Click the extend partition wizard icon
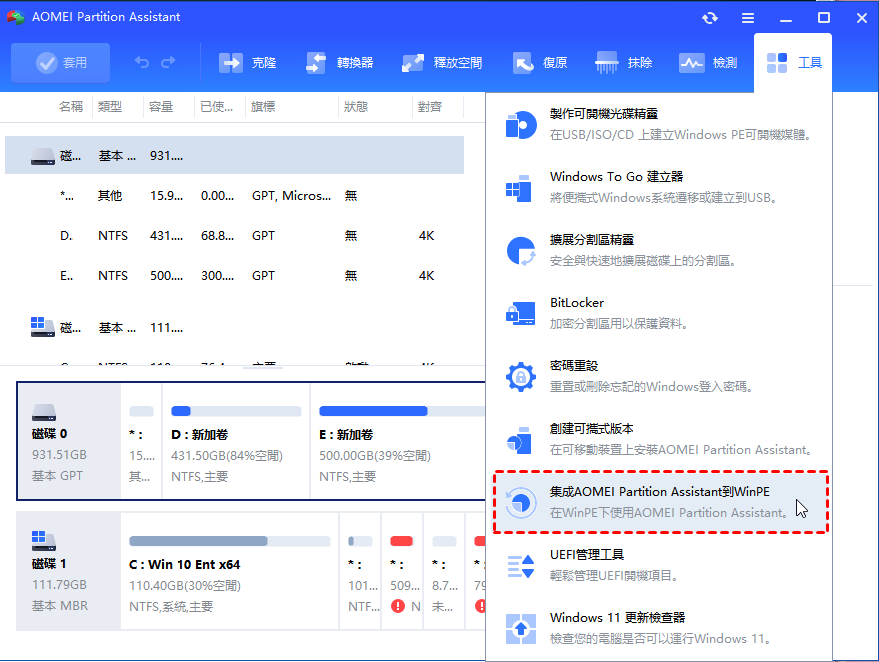Screen dimensions: 879x662 (x=521, y=251)
